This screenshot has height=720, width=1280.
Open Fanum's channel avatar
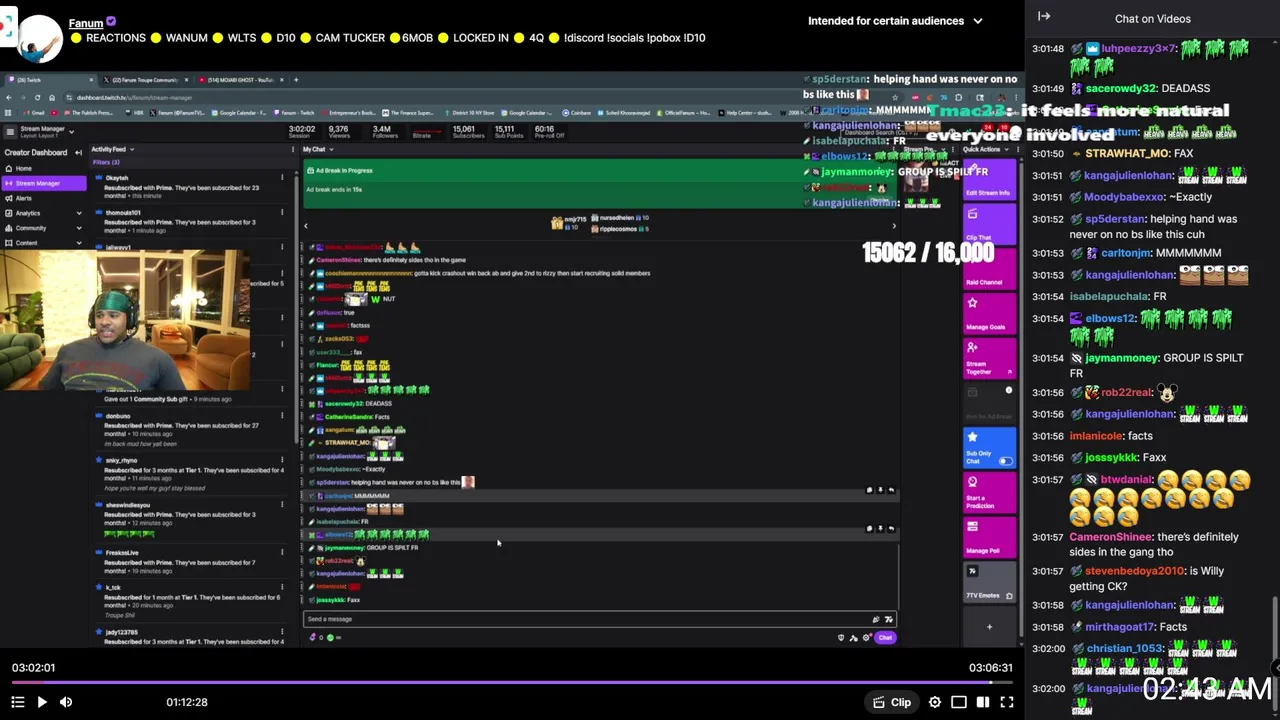pos(39,38)
